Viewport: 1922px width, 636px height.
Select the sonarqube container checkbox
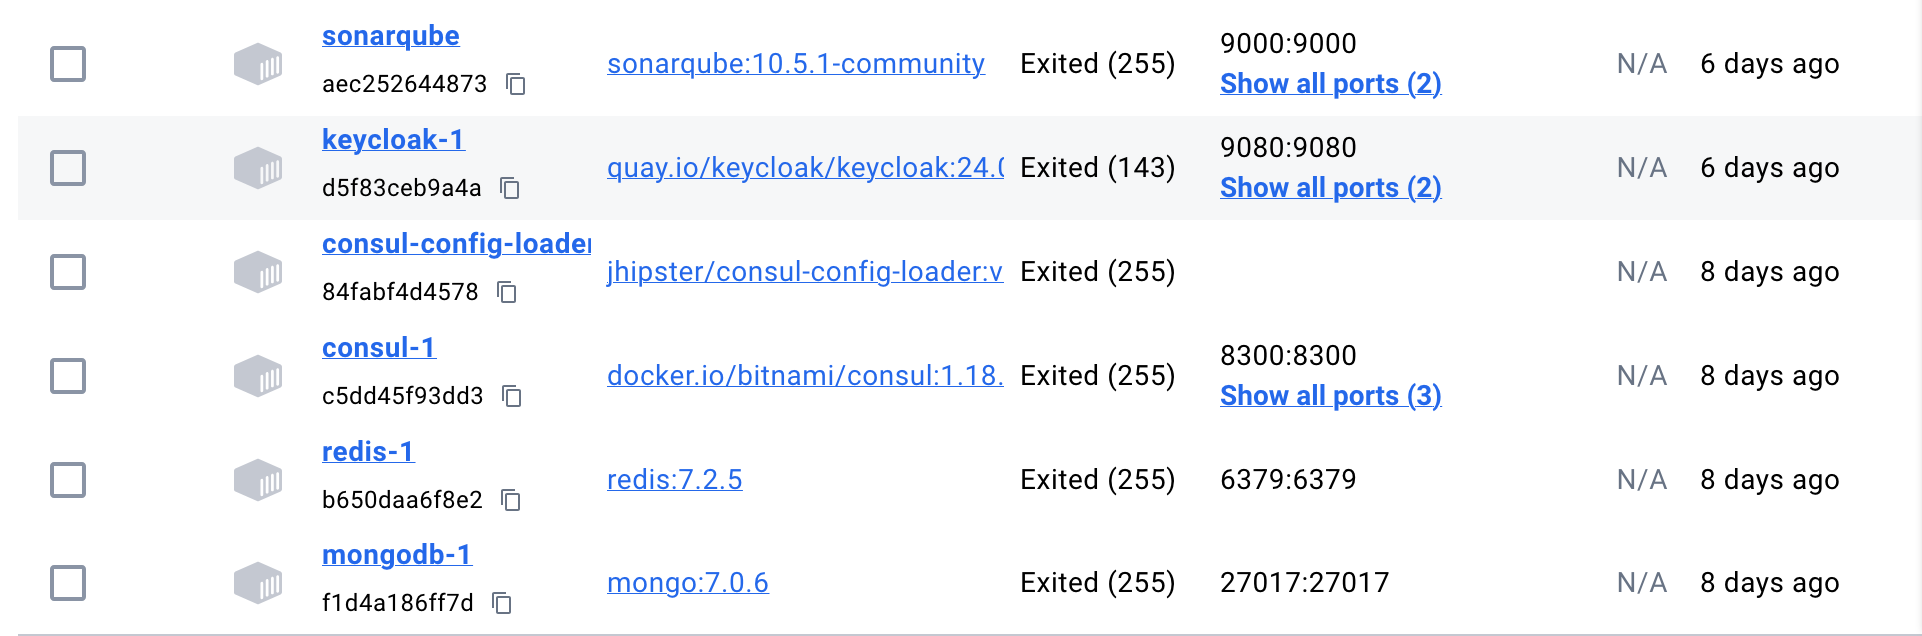point(68,64)
